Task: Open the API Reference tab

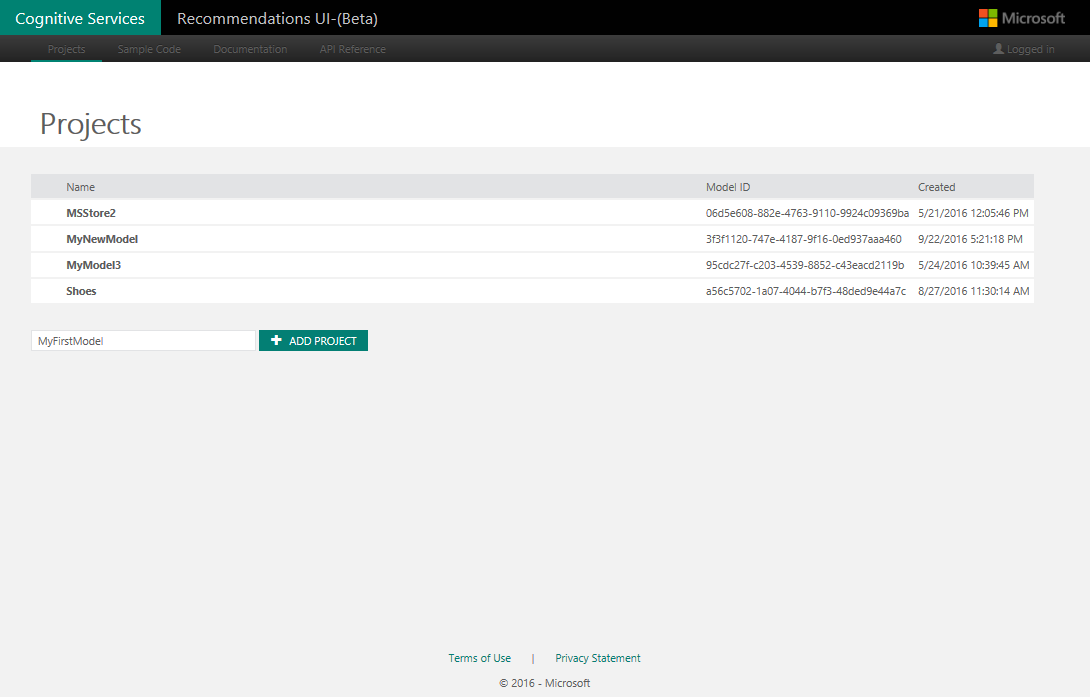Action: 352,49
